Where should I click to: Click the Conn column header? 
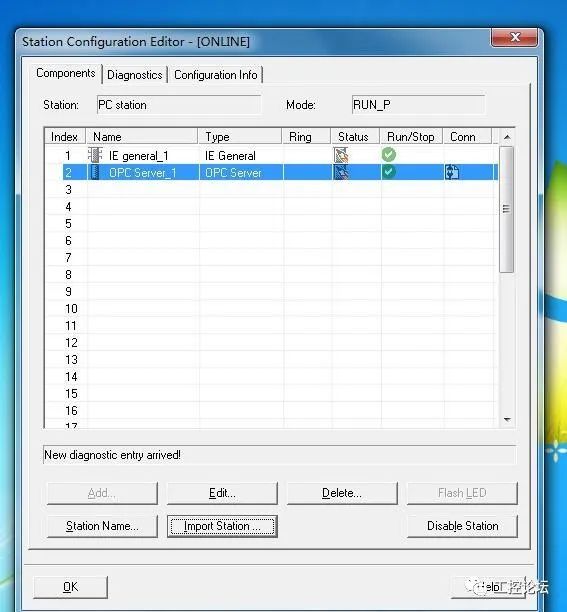[x=467, y=137]
